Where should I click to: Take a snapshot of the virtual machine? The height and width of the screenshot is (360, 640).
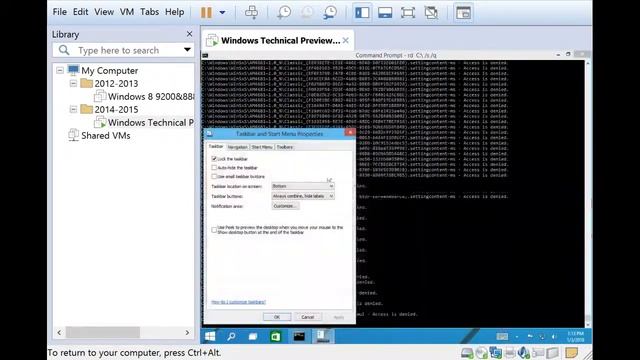click(283, 13)
